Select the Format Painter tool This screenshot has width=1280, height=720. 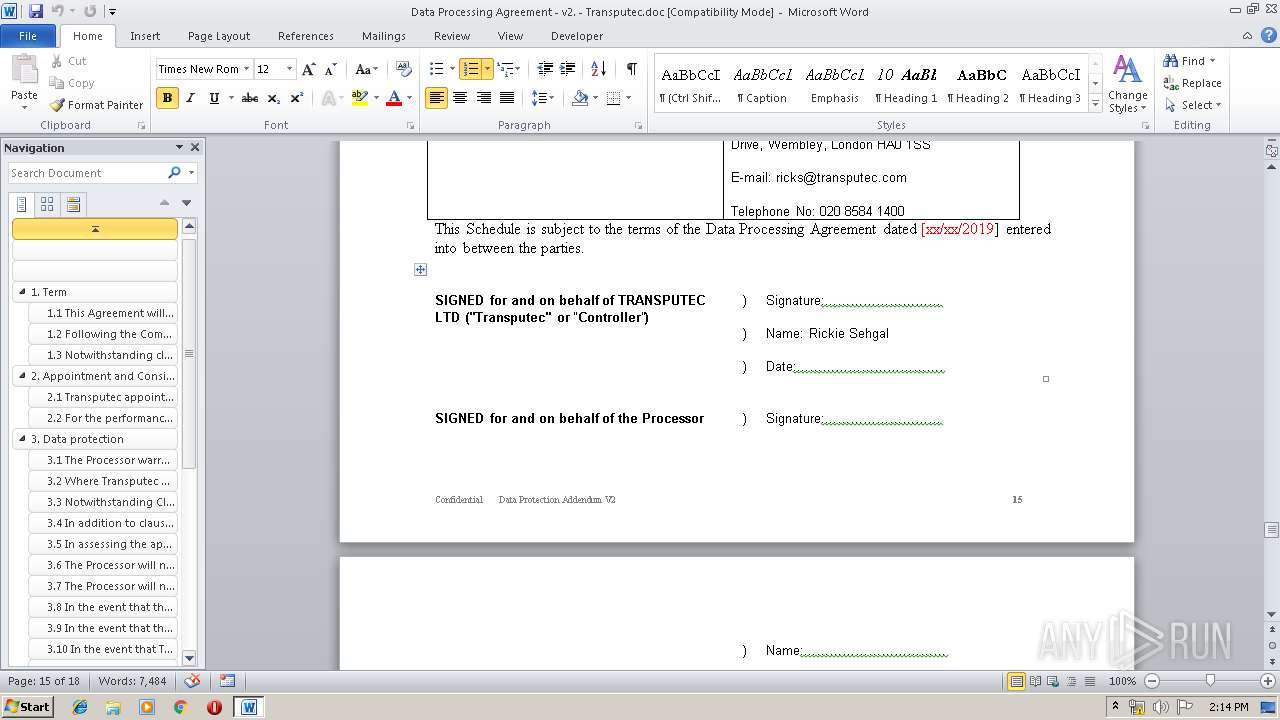[x=97, y=105]
